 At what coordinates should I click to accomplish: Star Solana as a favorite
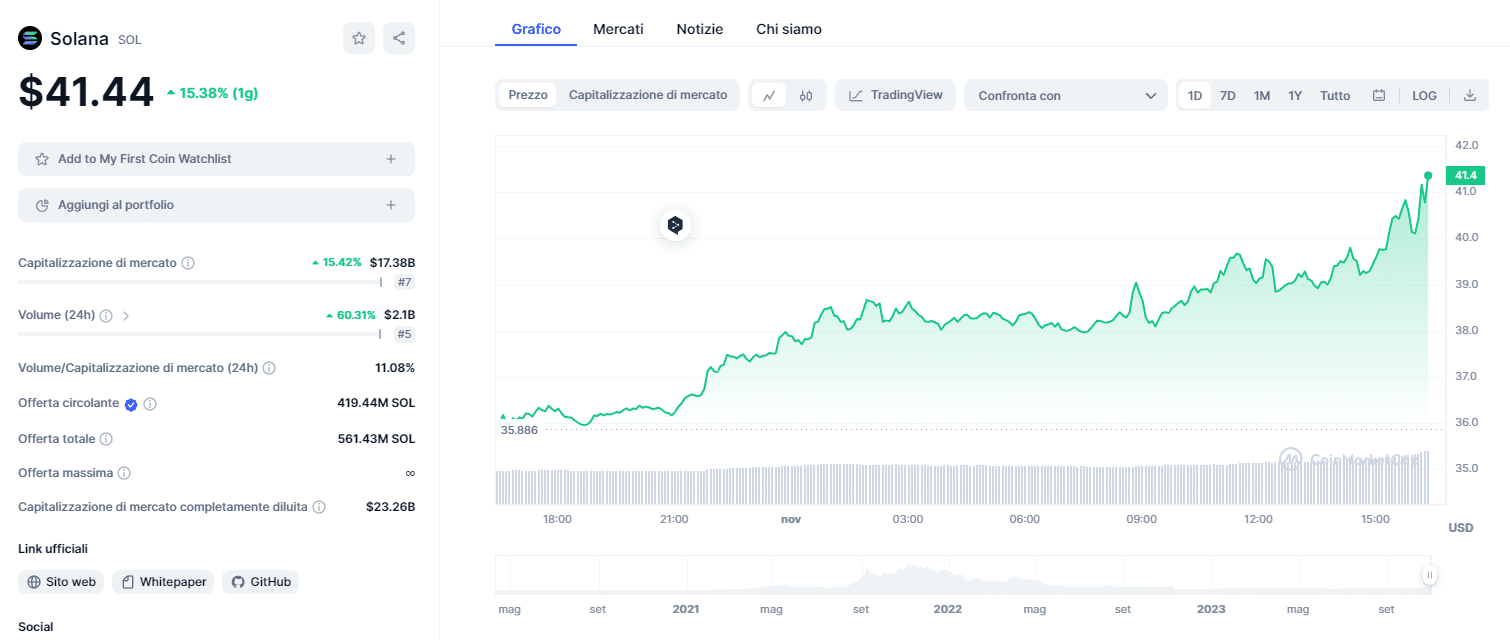(x=359, y=38)
